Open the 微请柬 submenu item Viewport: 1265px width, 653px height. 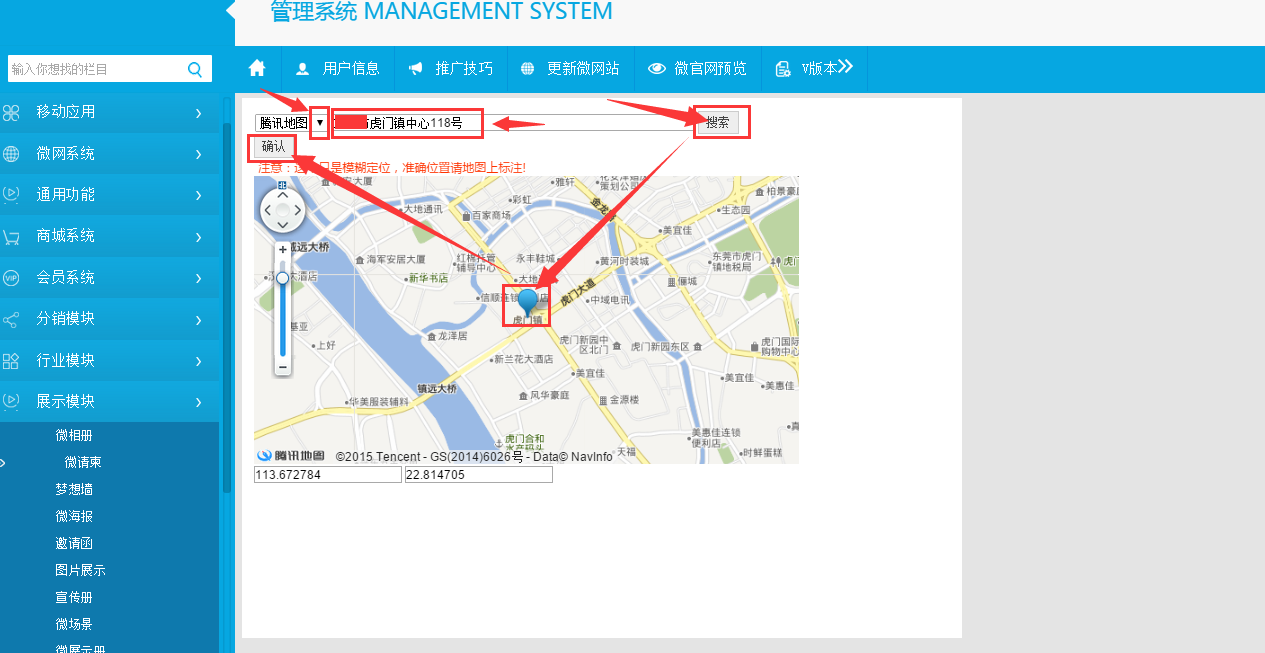pyautogui.click(x=83, y=463)
